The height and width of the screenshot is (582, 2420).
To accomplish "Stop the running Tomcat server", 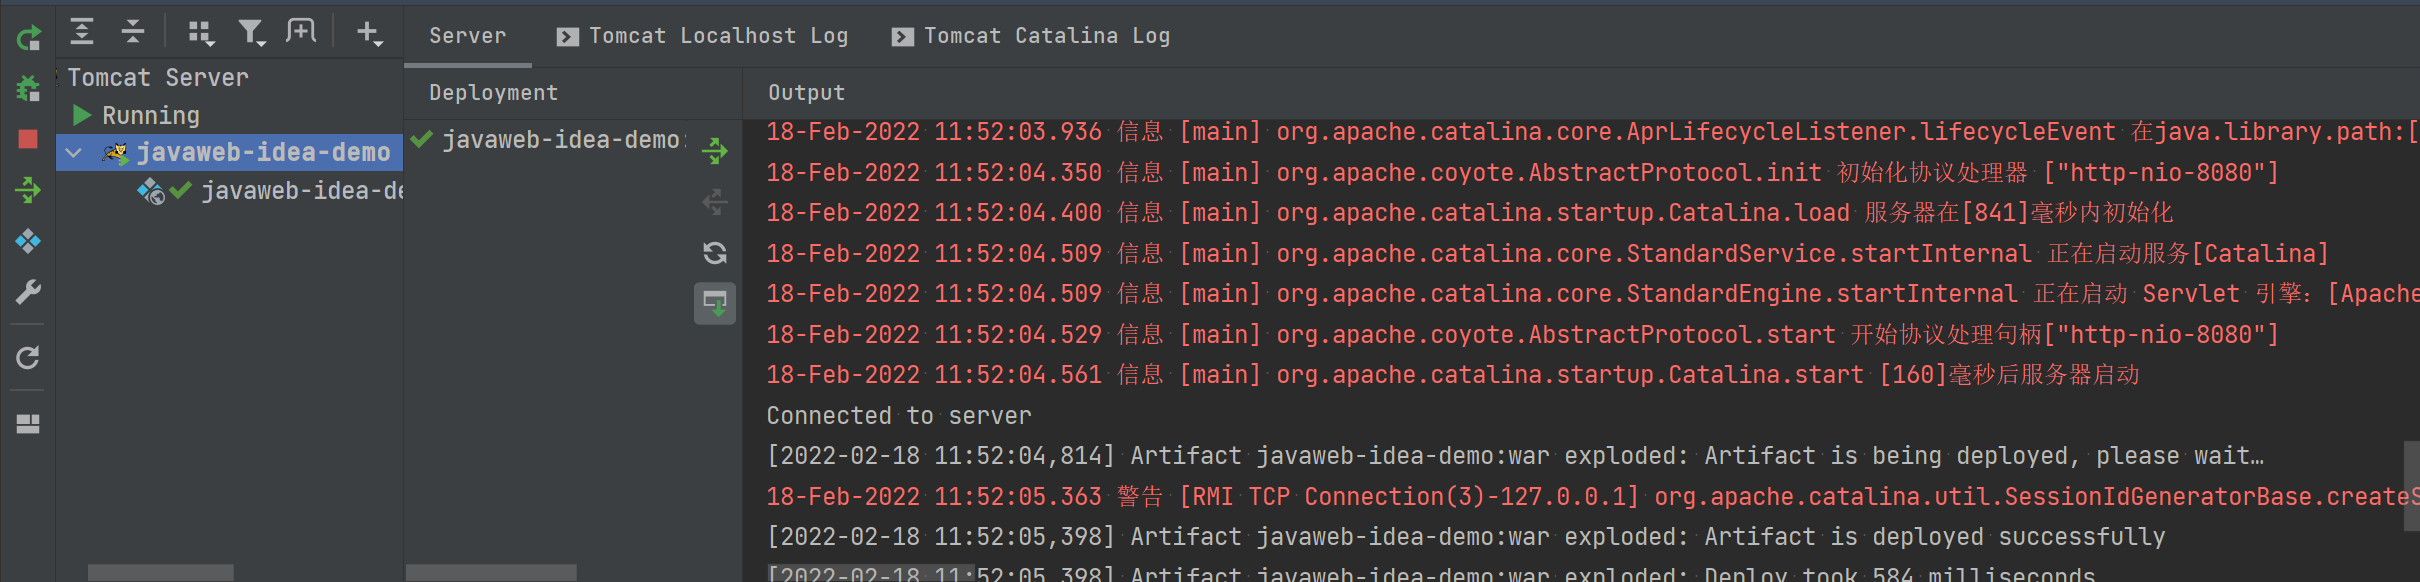I will (x=28, y=139).
